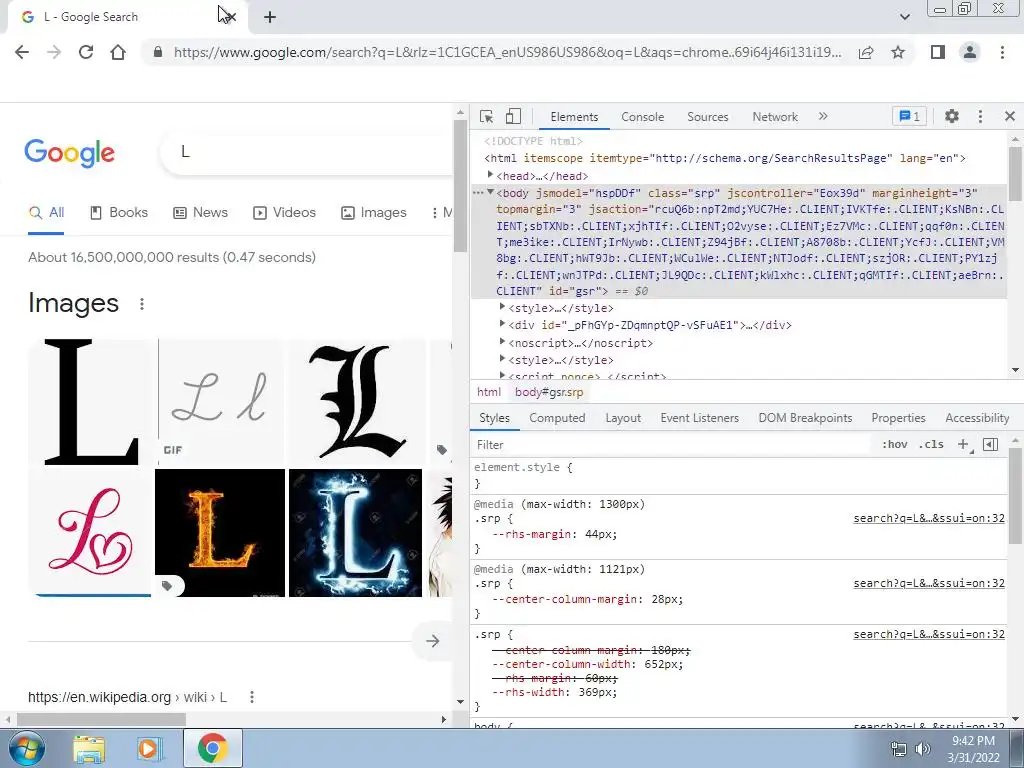Viewport: 1024px width, 768px height.
Task: Select the All search tab
Action: tap(46, 213)
